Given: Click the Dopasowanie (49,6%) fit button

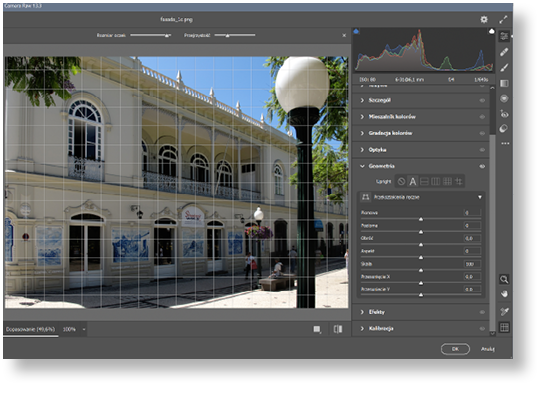Looking at the screenshot, I should click(x=30, y=329).
